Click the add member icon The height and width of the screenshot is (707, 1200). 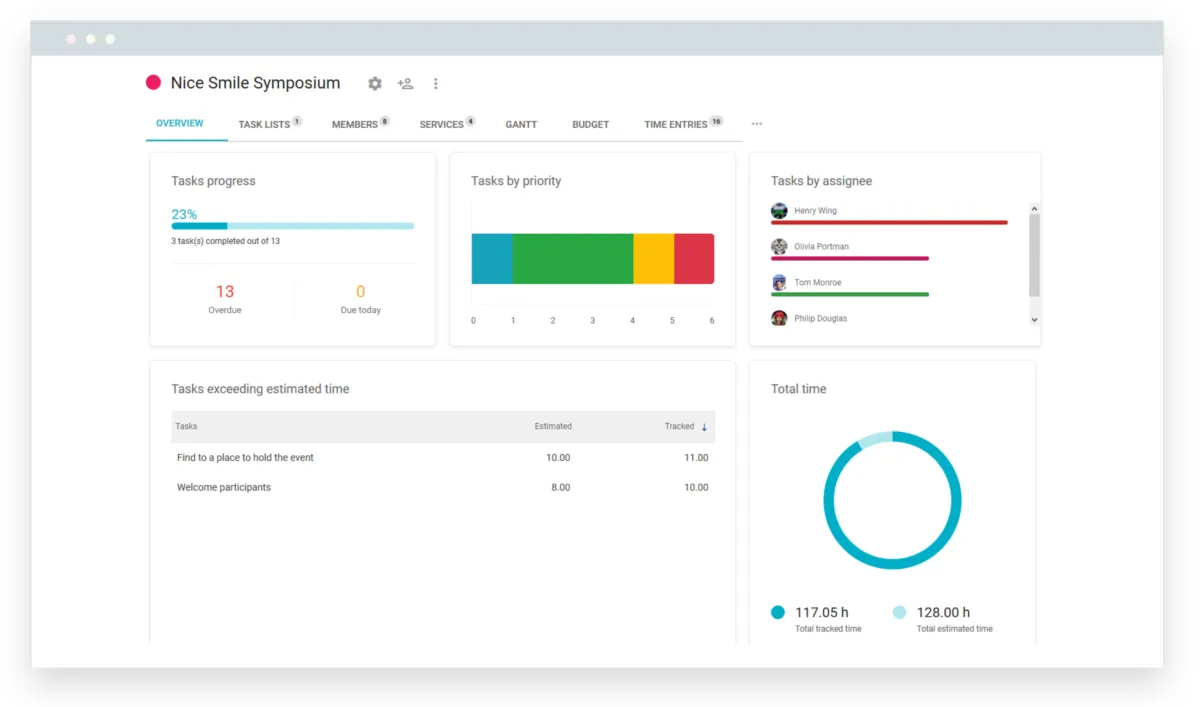click(405, 84)
